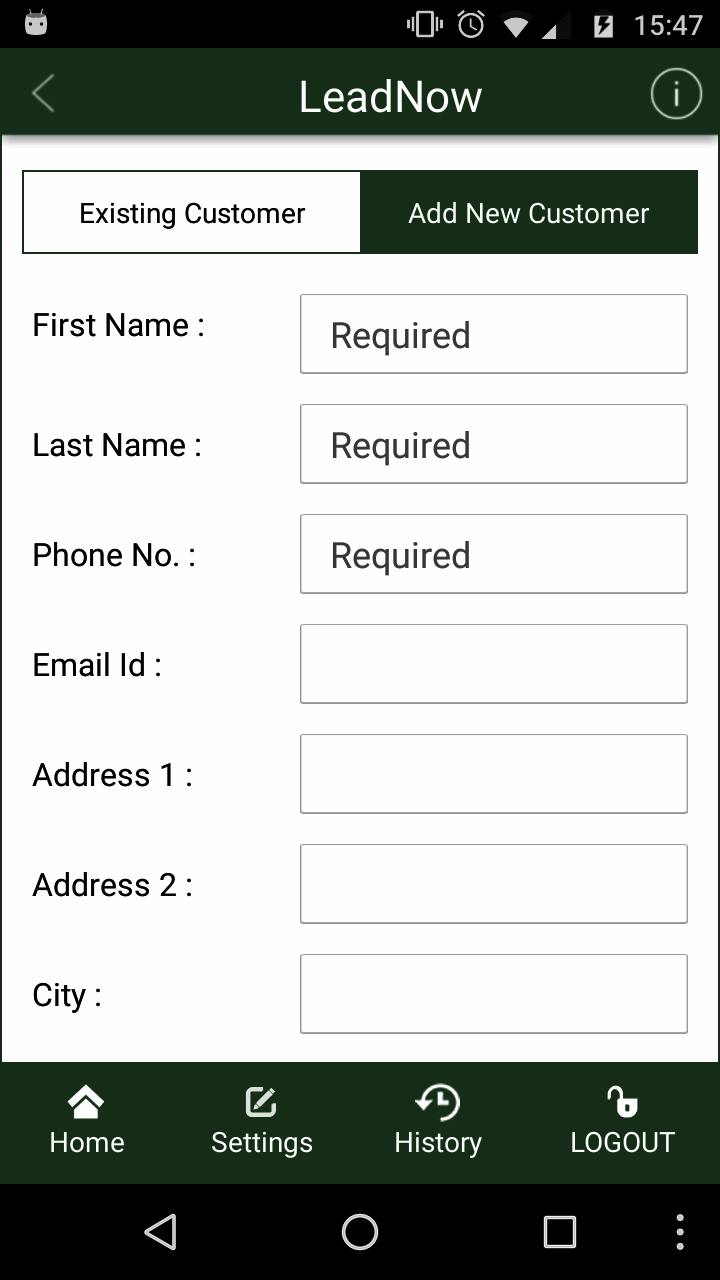Open the info icon in header
The width and height of the screenshot is (720, 1280).
(x=676, y=95)
